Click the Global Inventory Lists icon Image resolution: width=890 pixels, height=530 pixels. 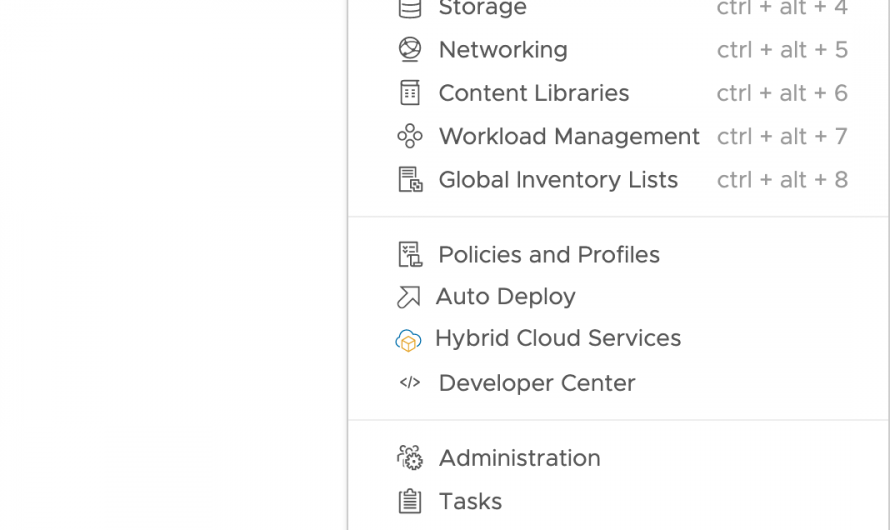(410, 180)
